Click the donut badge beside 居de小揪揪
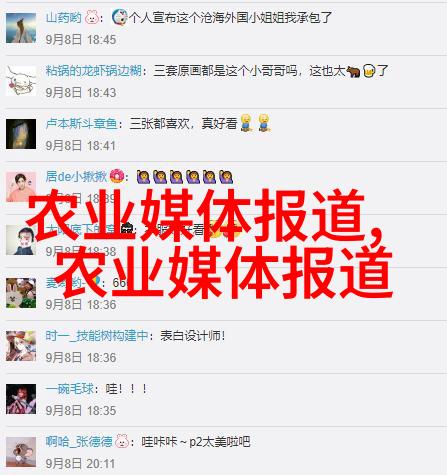 (117, 176)
